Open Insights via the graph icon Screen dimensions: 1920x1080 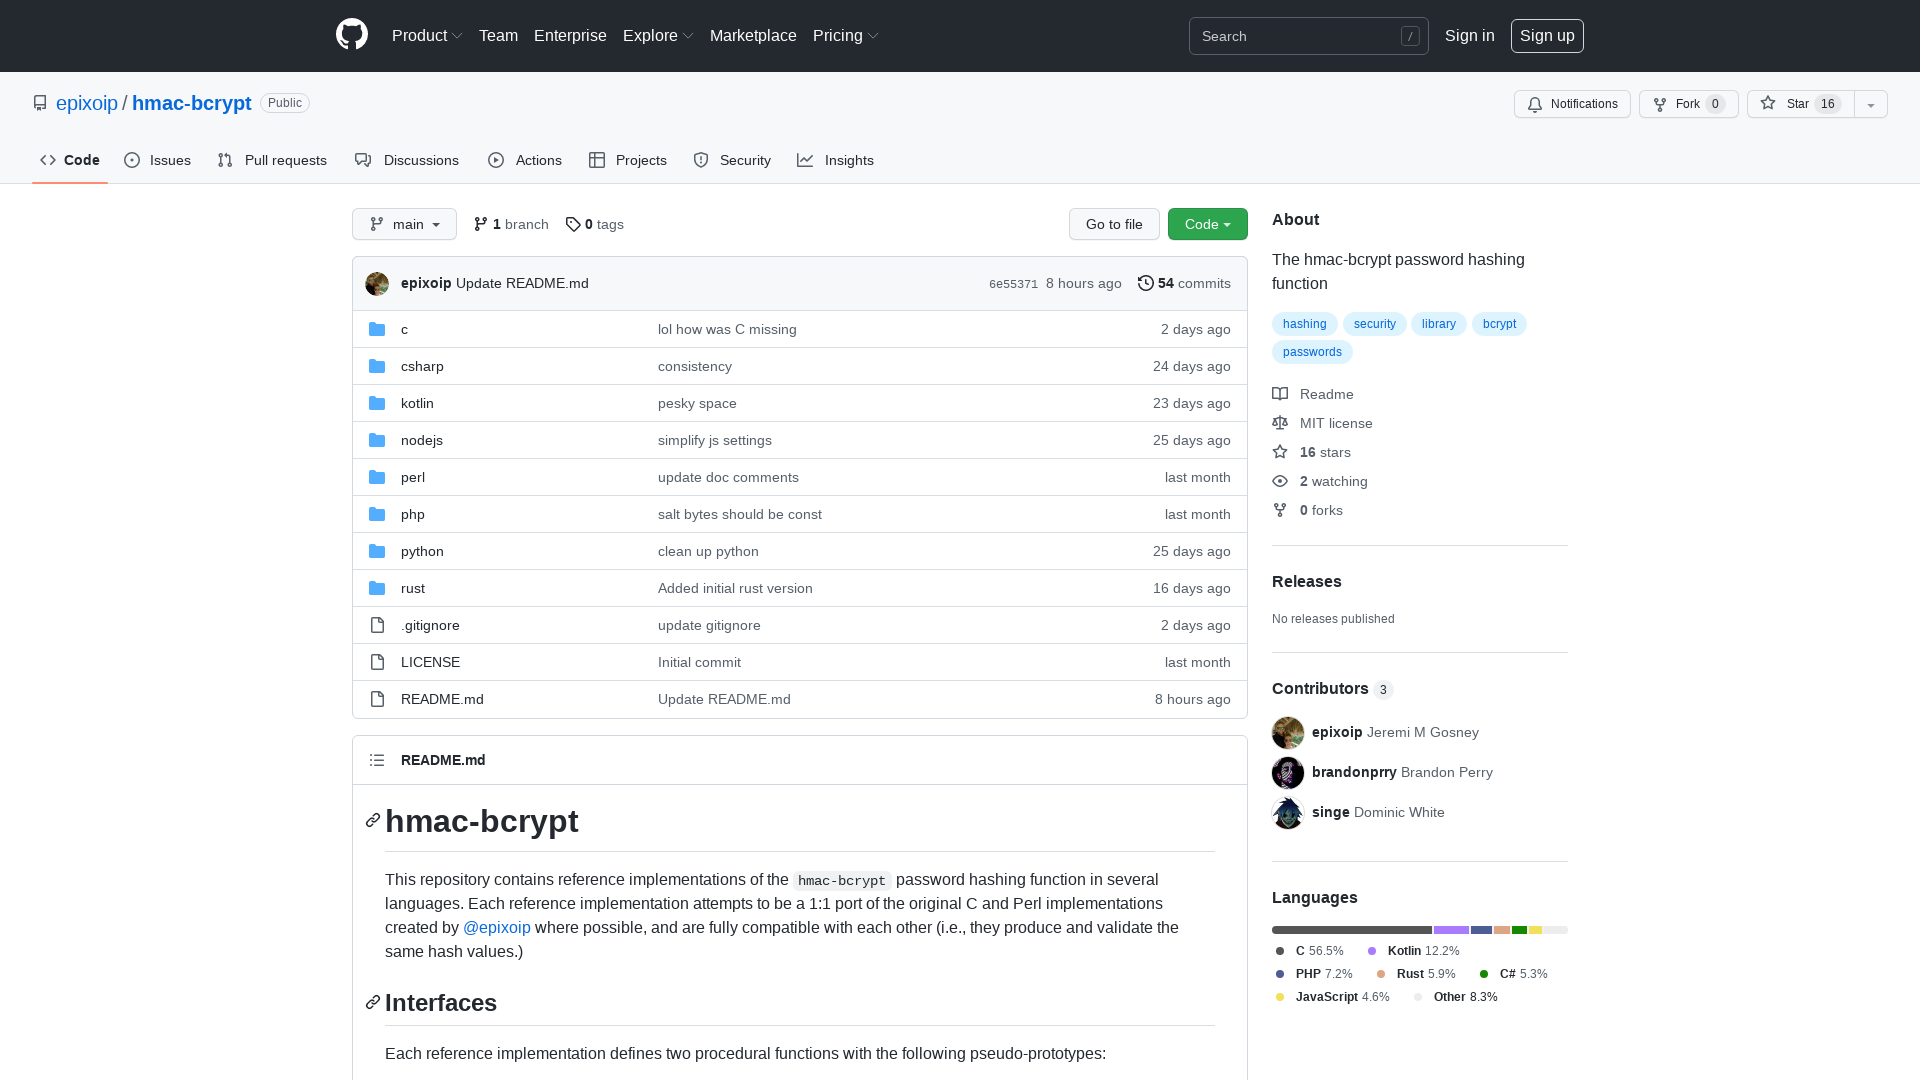(x=805, y=160)
